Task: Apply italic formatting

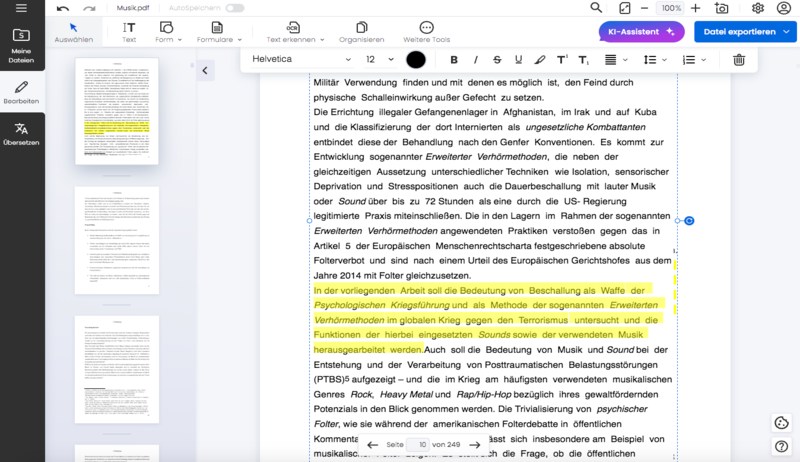Action: tap(476, 60)
